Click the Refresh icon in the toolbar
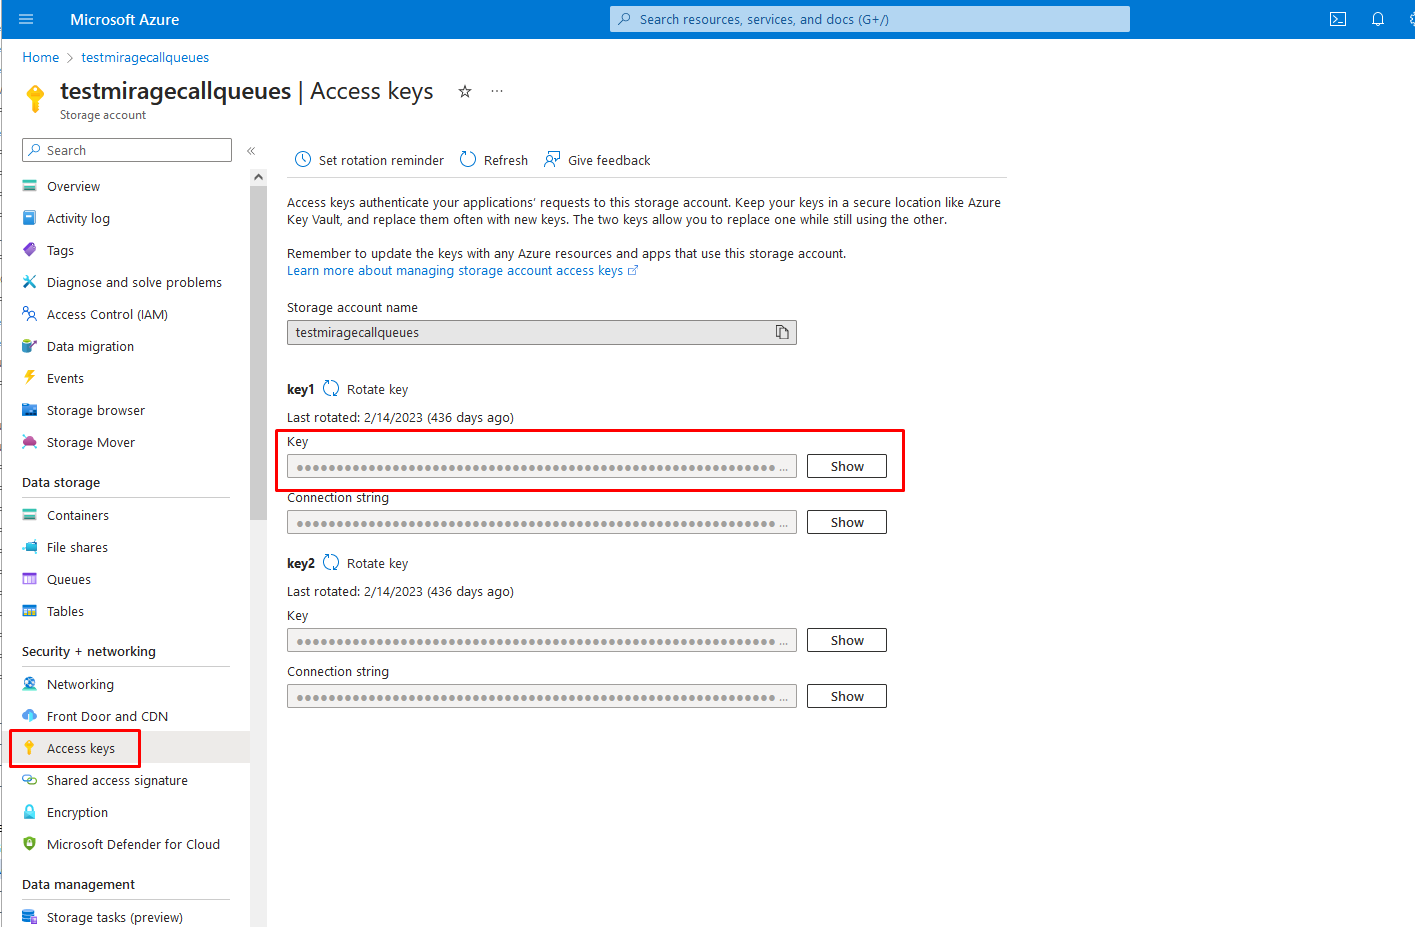Screen dimensions: 1415x927 (468, 160)
